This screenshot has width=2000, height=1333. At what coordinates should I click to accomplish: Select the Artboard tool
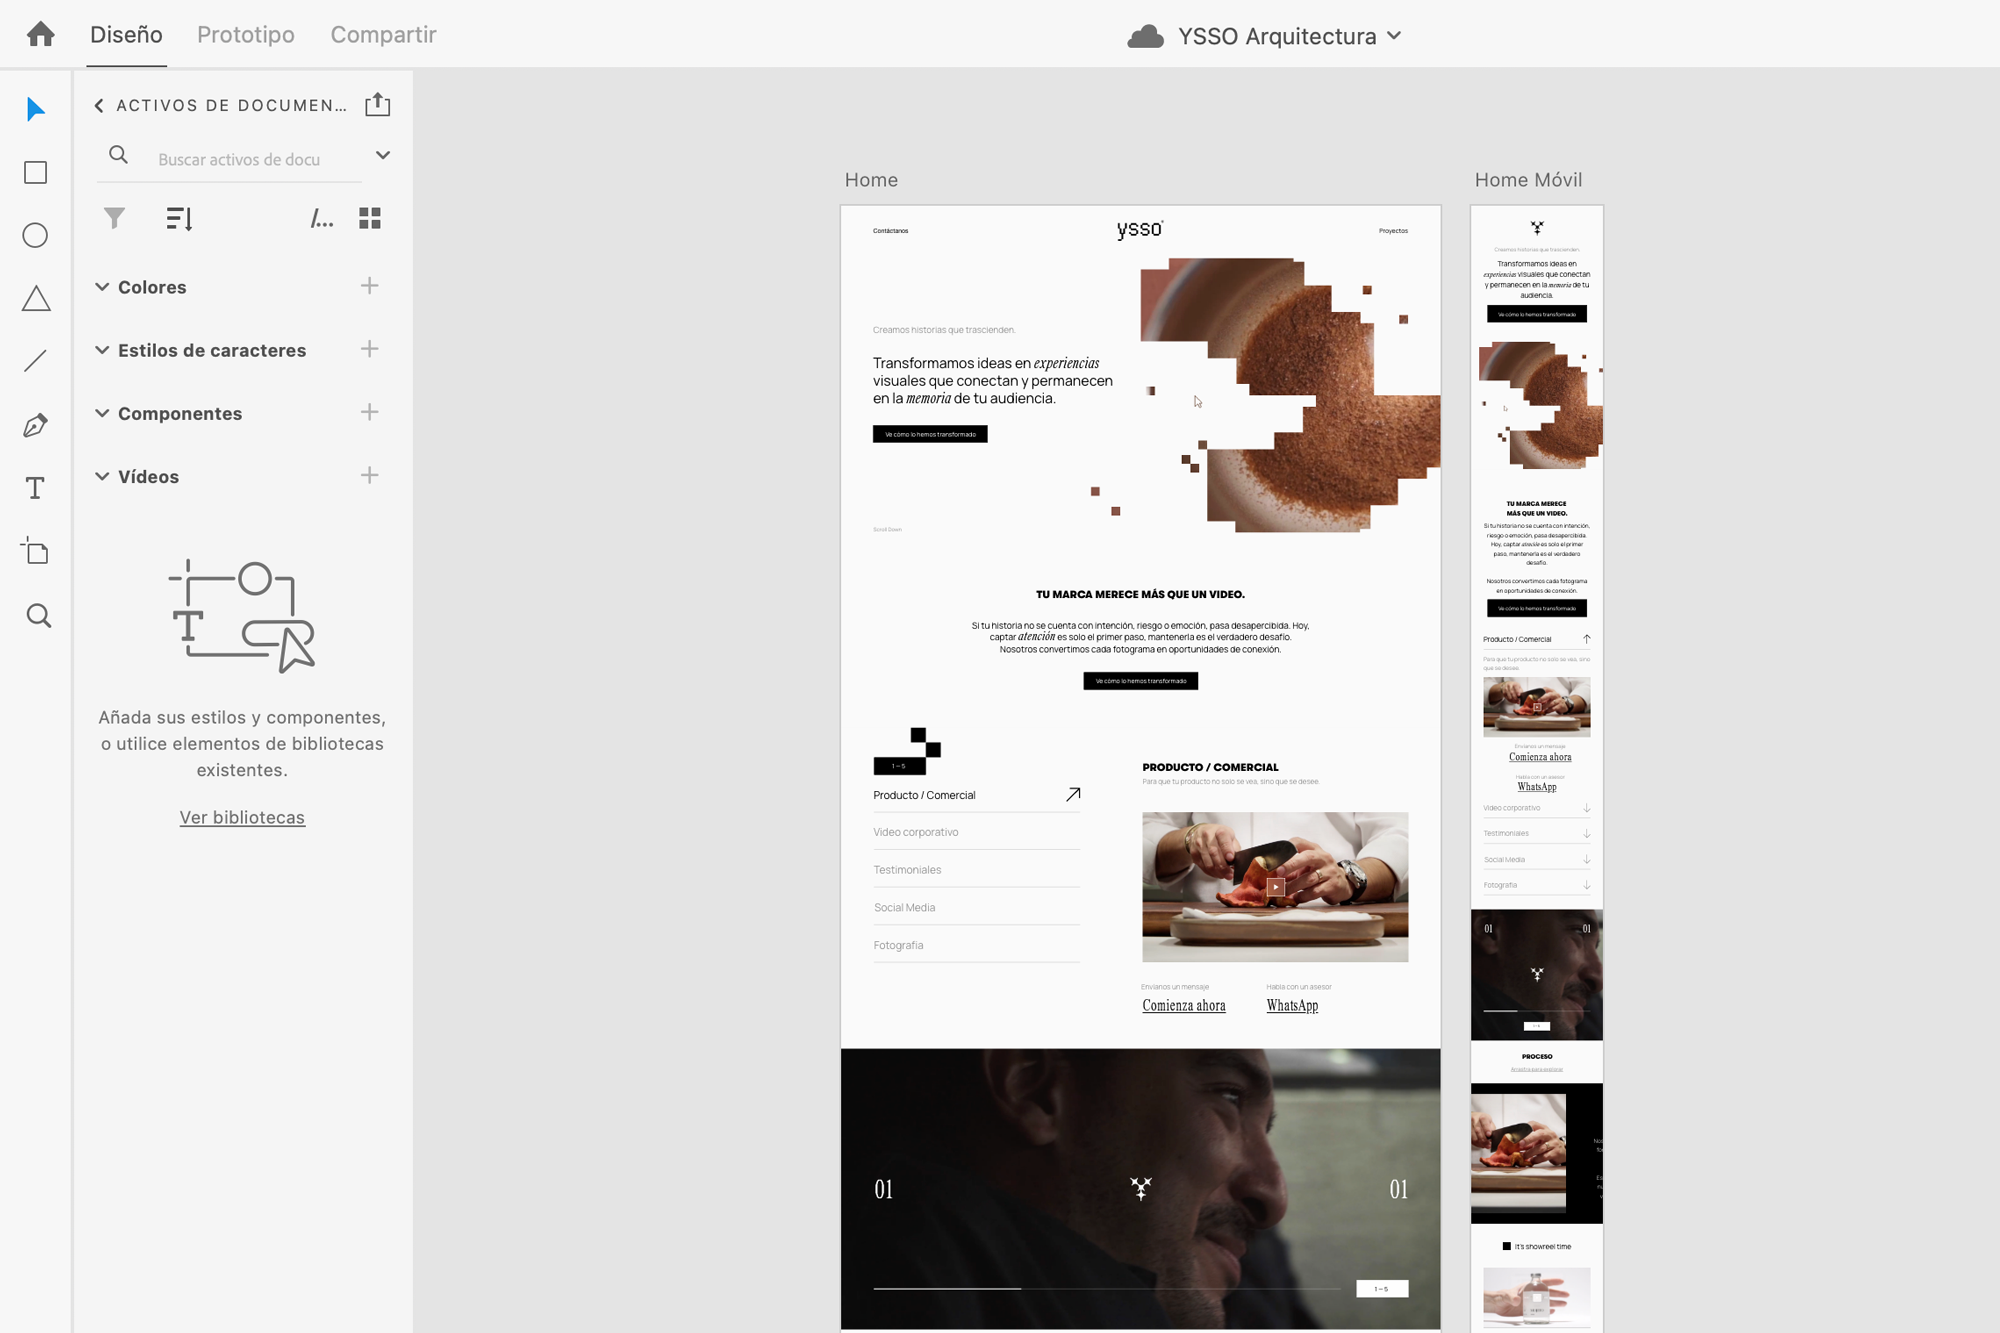(36, 551)
